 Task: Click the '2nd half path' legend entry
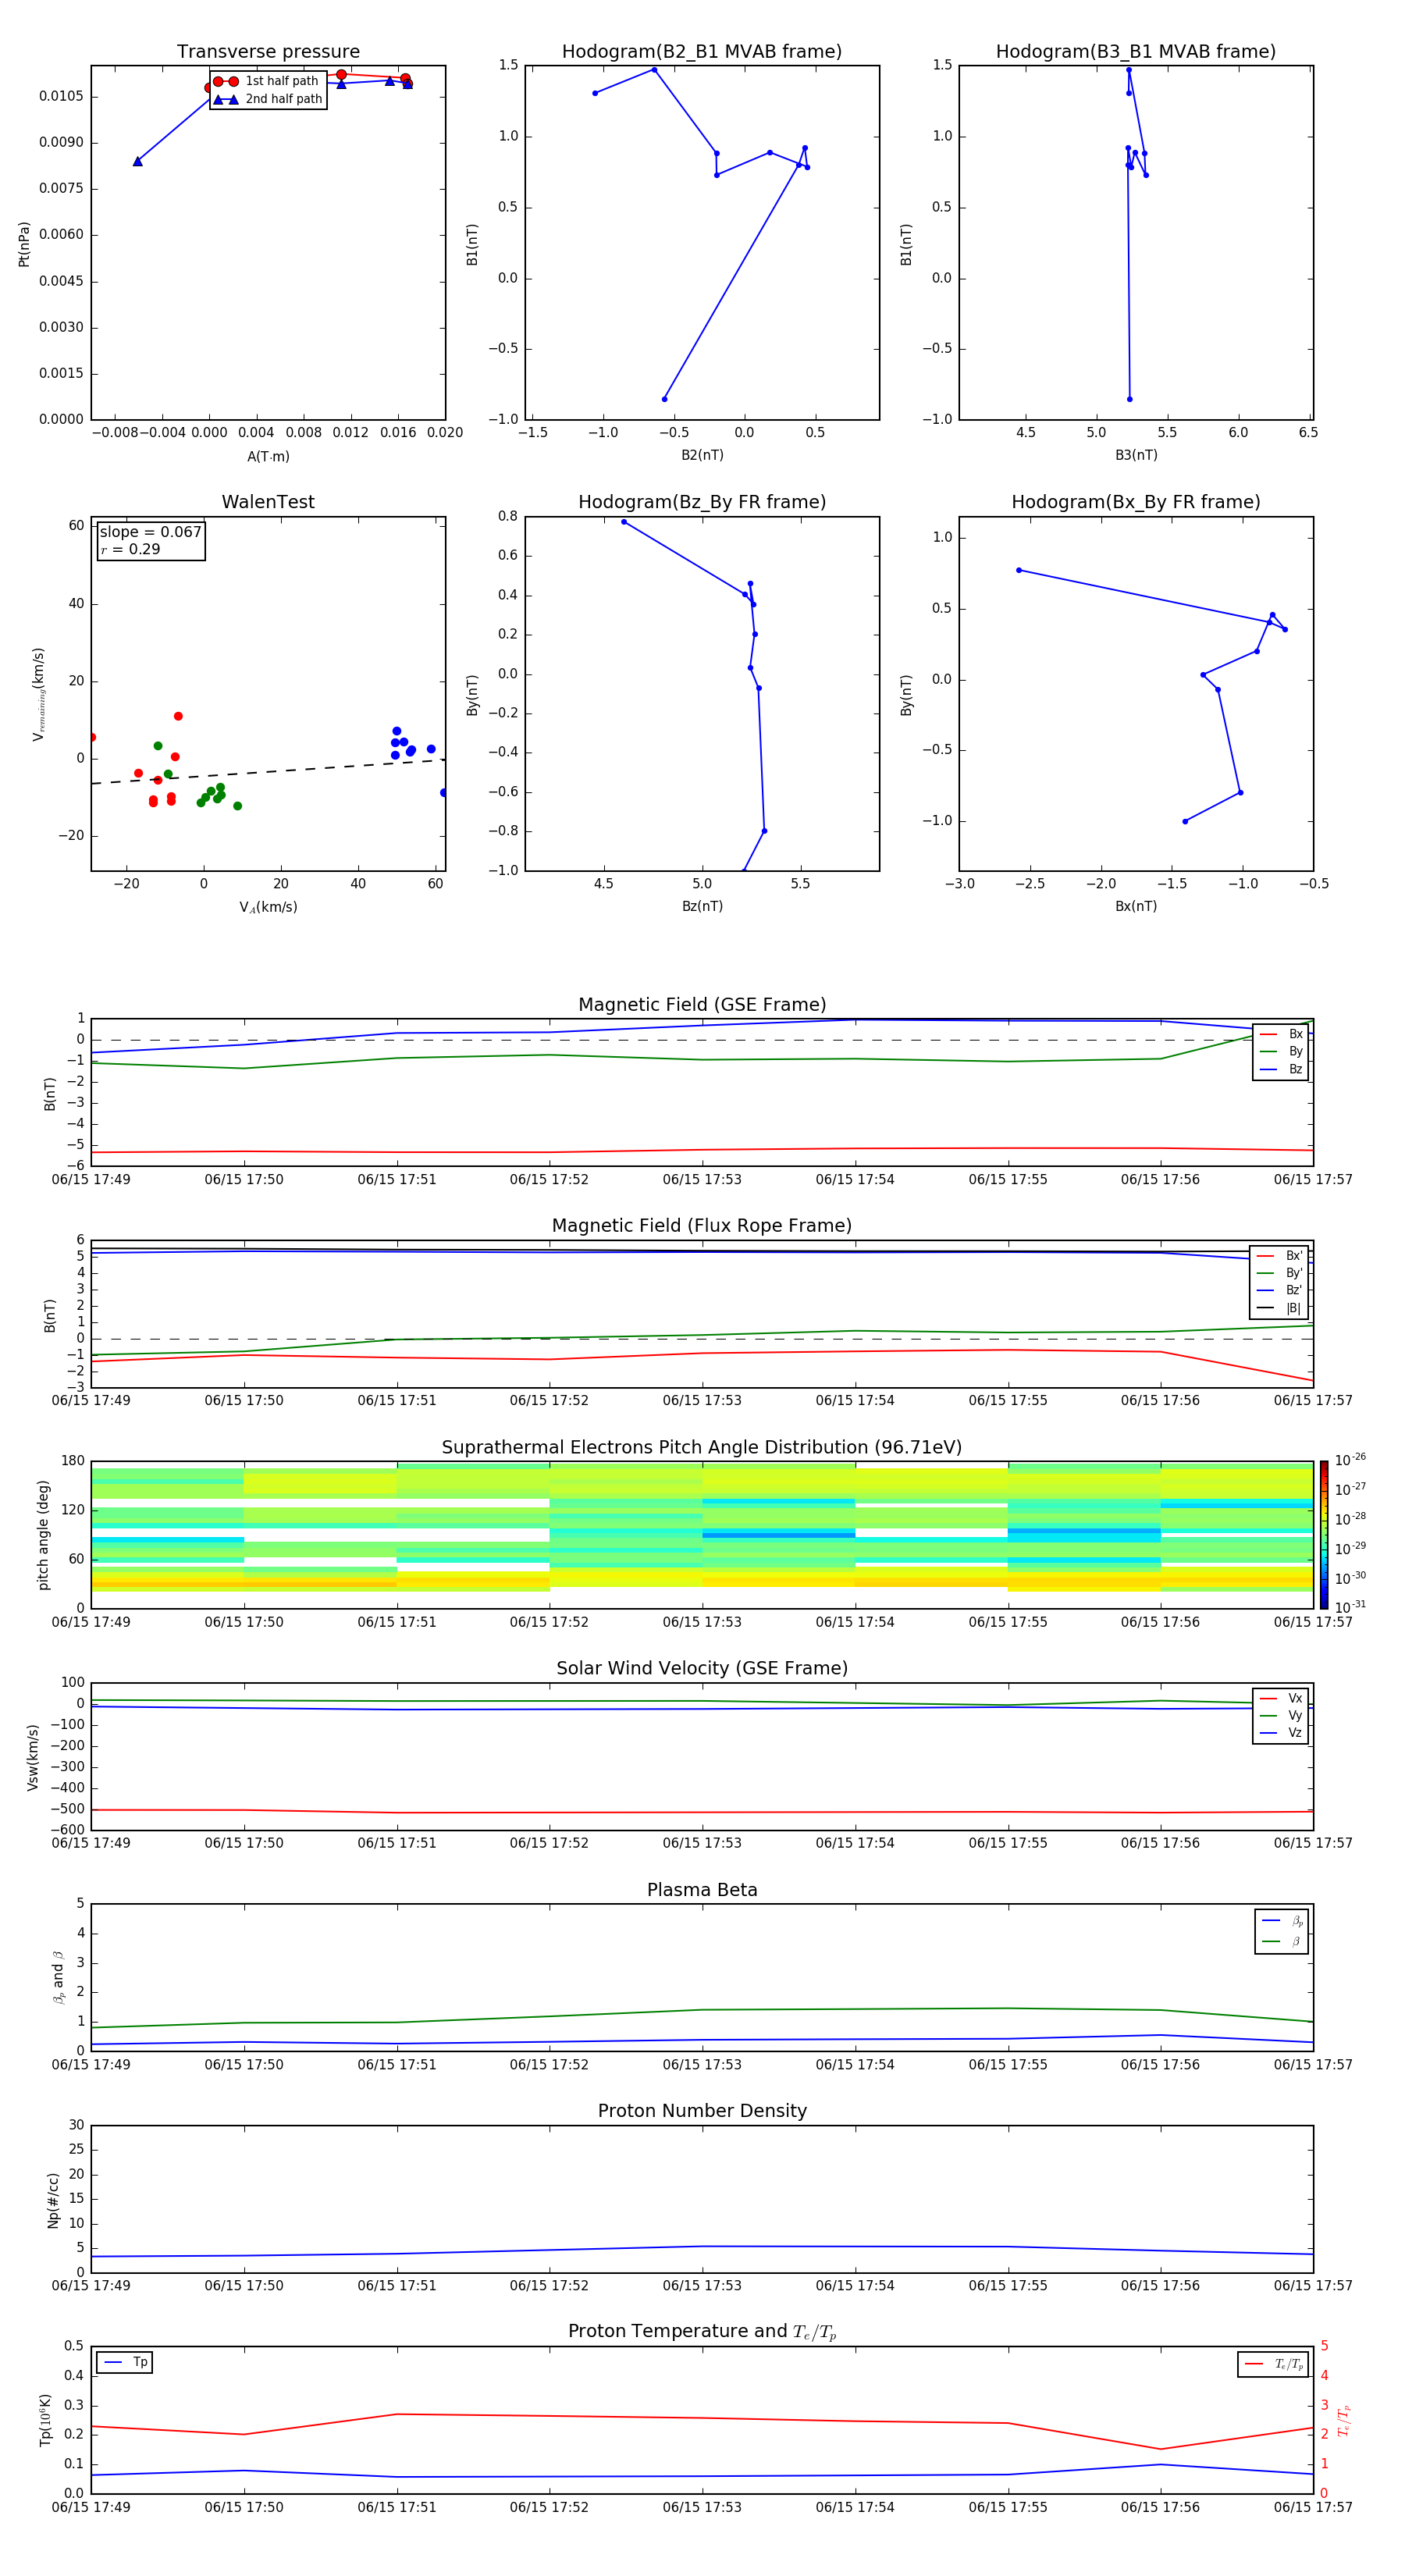(267, 99)
